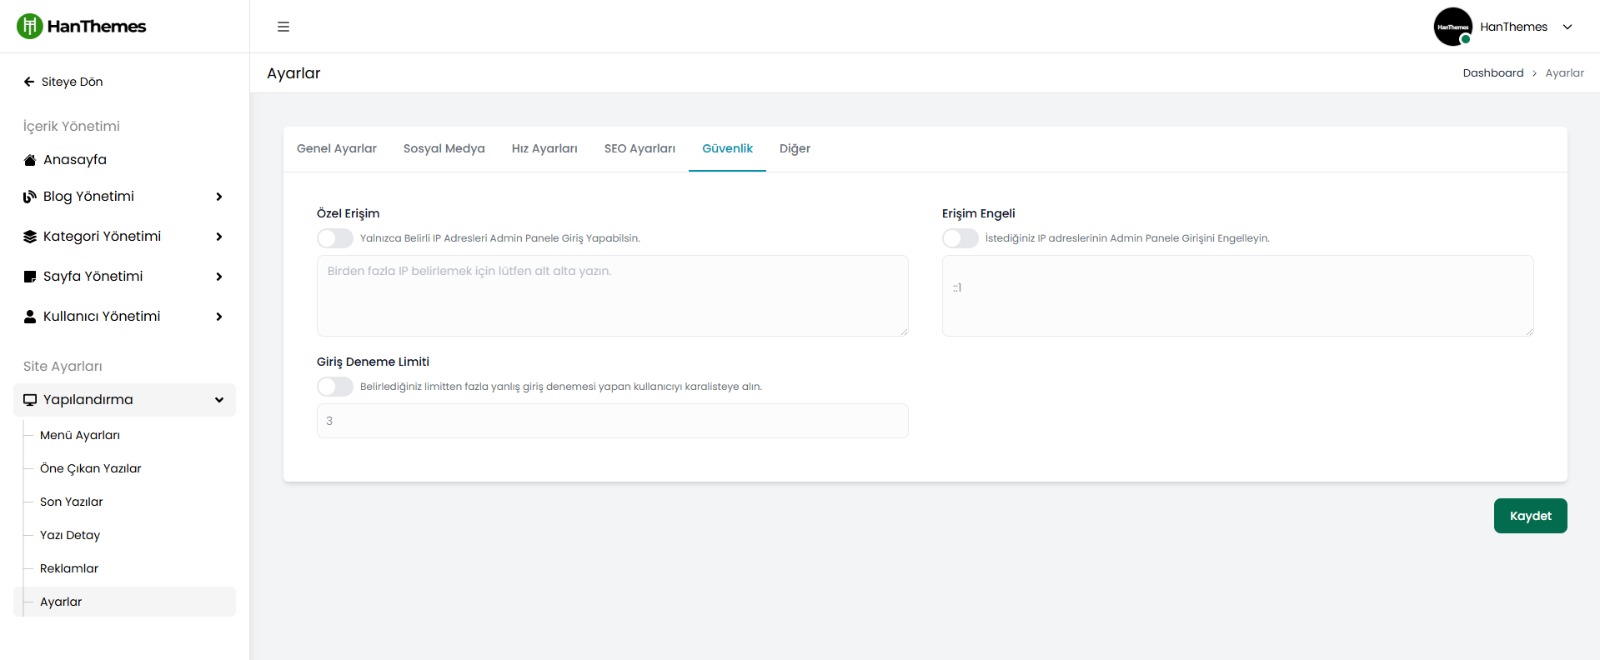The width and height of the screenshot is (1600, 660).
Task: Click the Sayfa Yönetimi note icon
Action: tap(30, 277)
